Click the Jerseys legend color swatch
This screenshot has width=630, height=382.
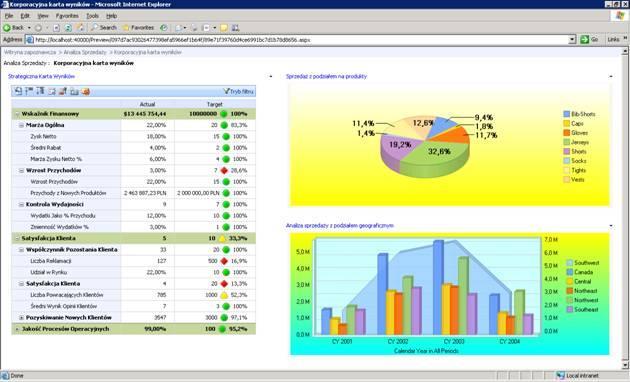pos(567,142)
